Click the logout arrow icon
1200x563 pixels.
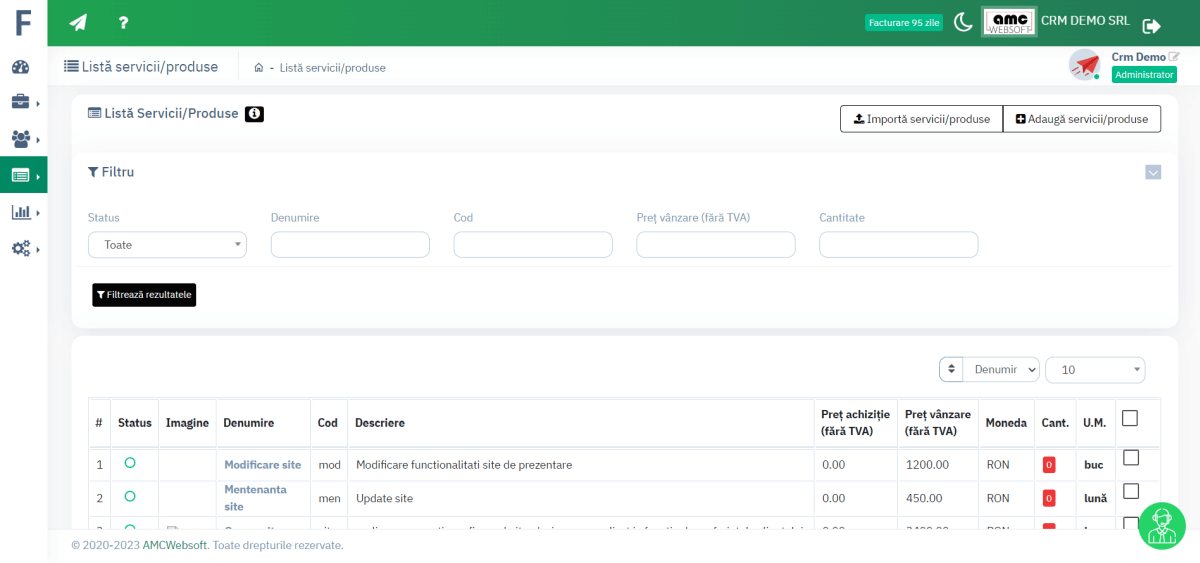(x=1152, y=26)
